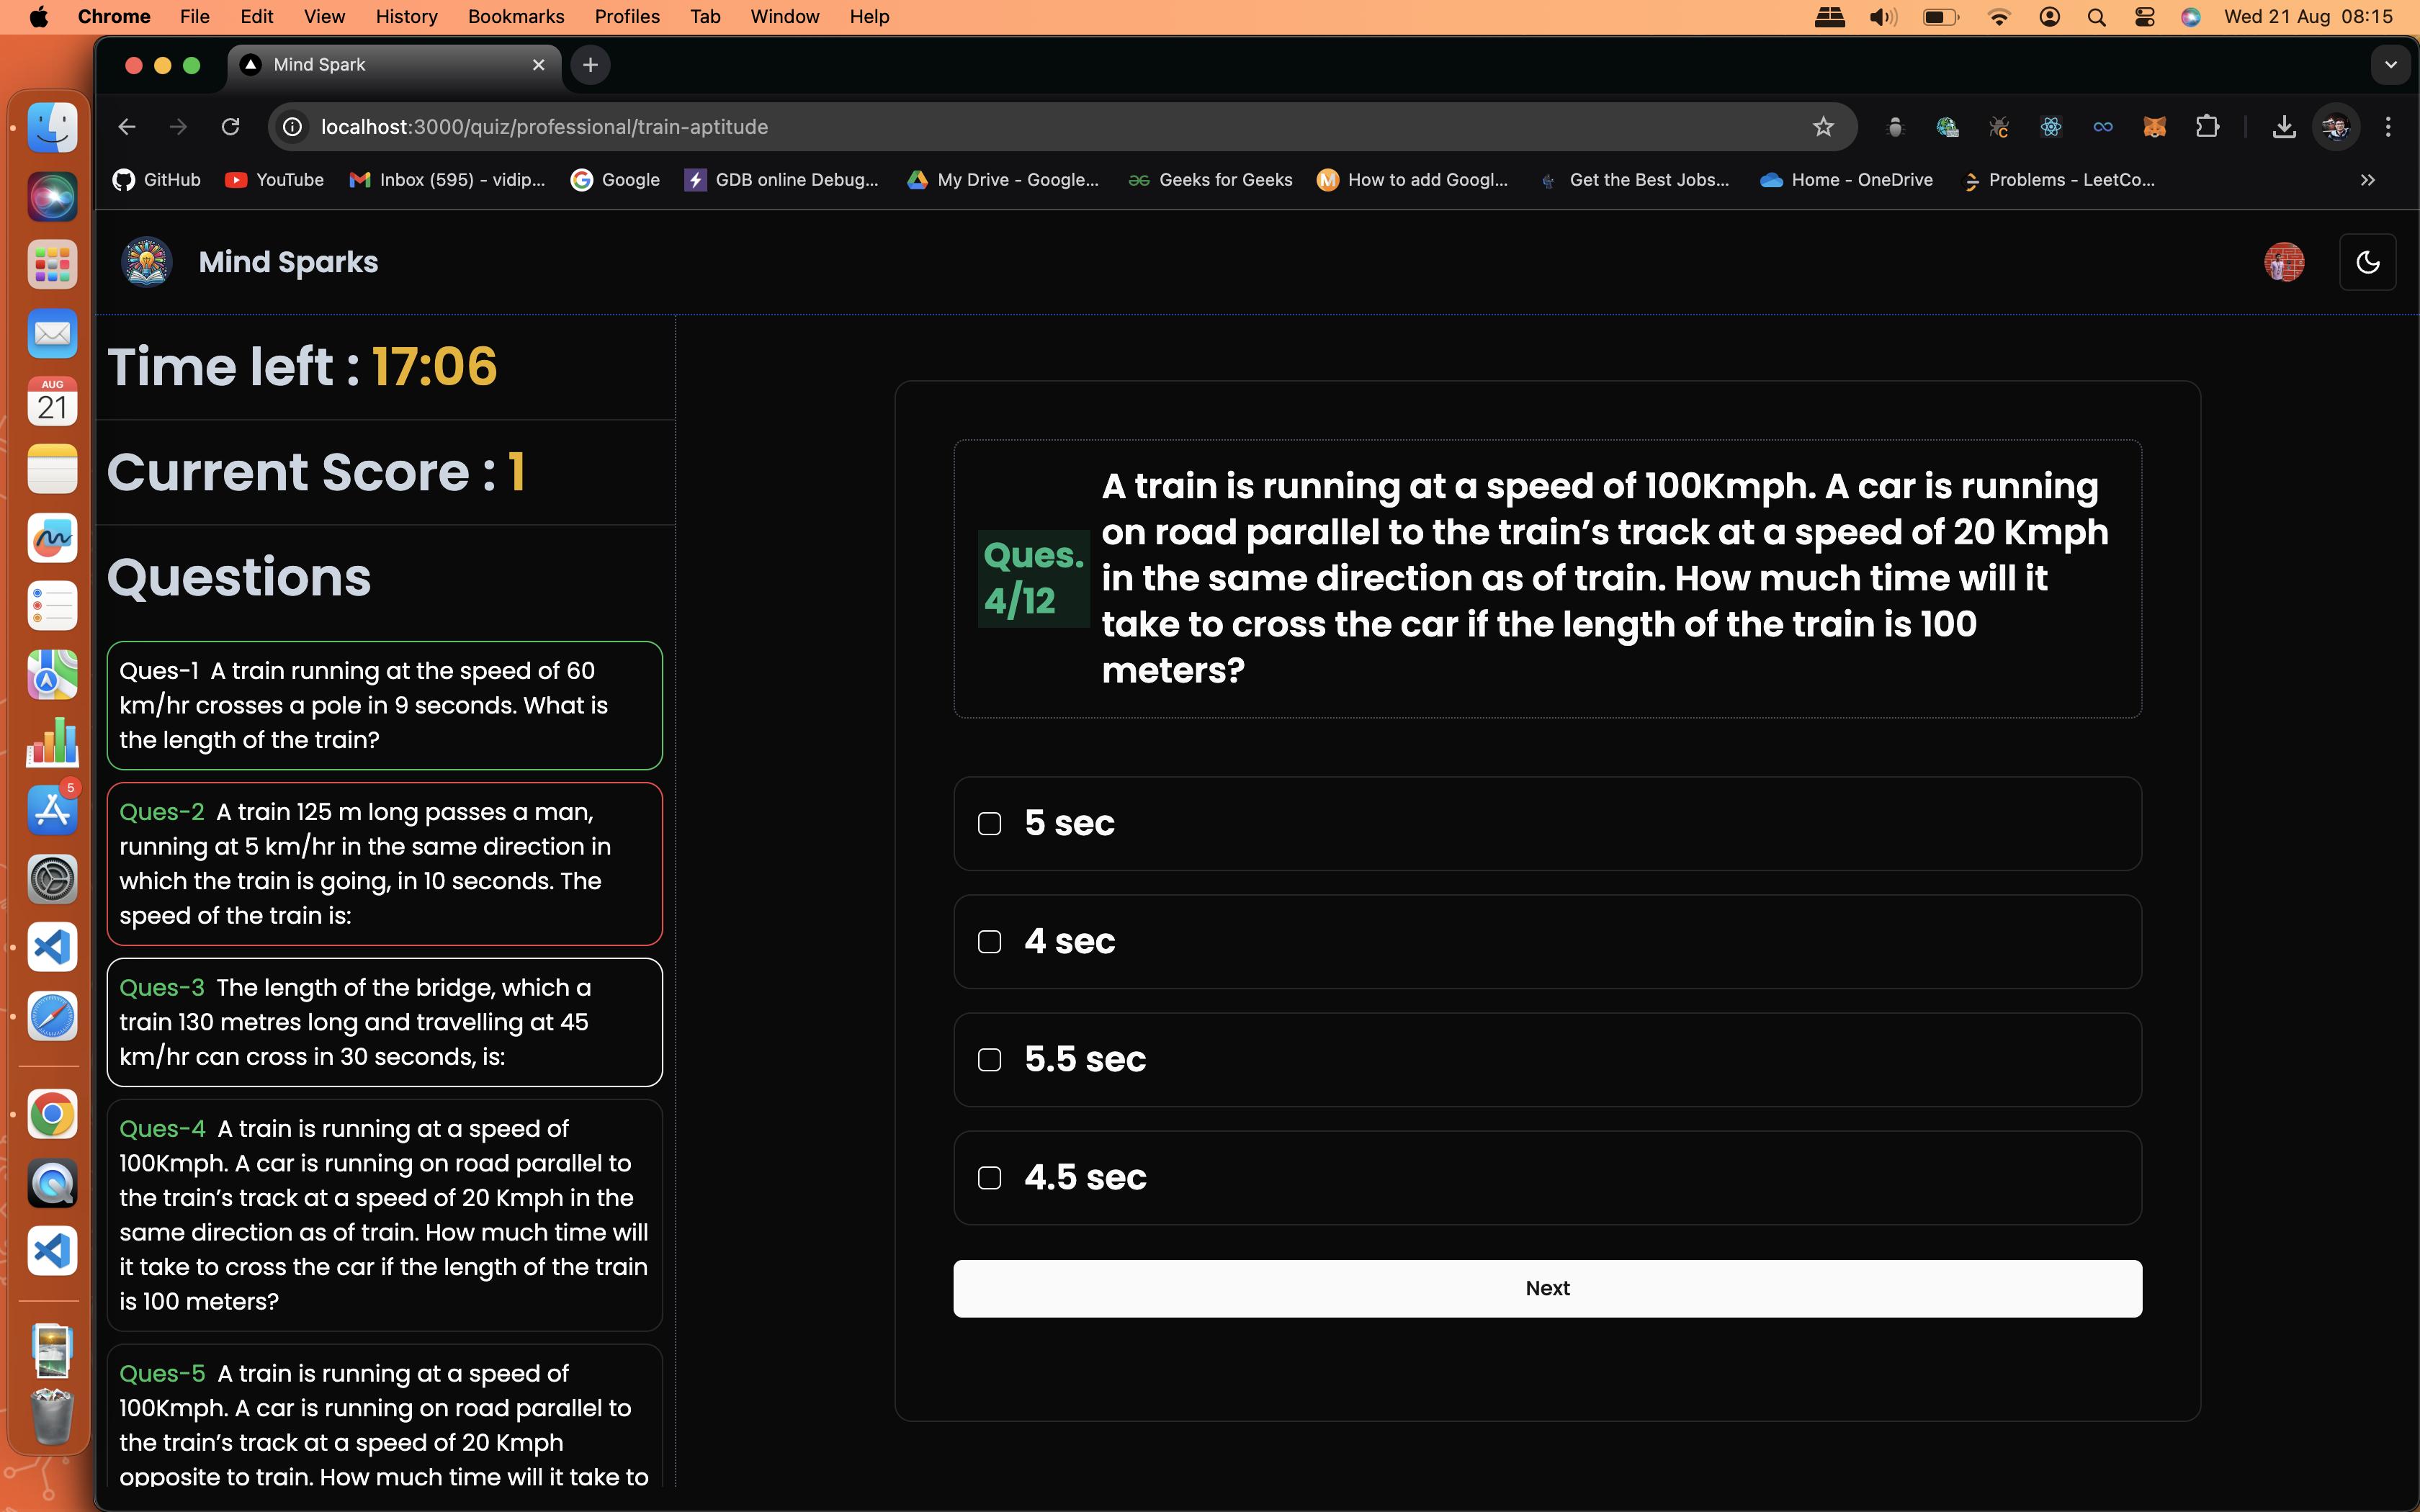
Task: Open the History menu
Action: click(x=406, y=17)
